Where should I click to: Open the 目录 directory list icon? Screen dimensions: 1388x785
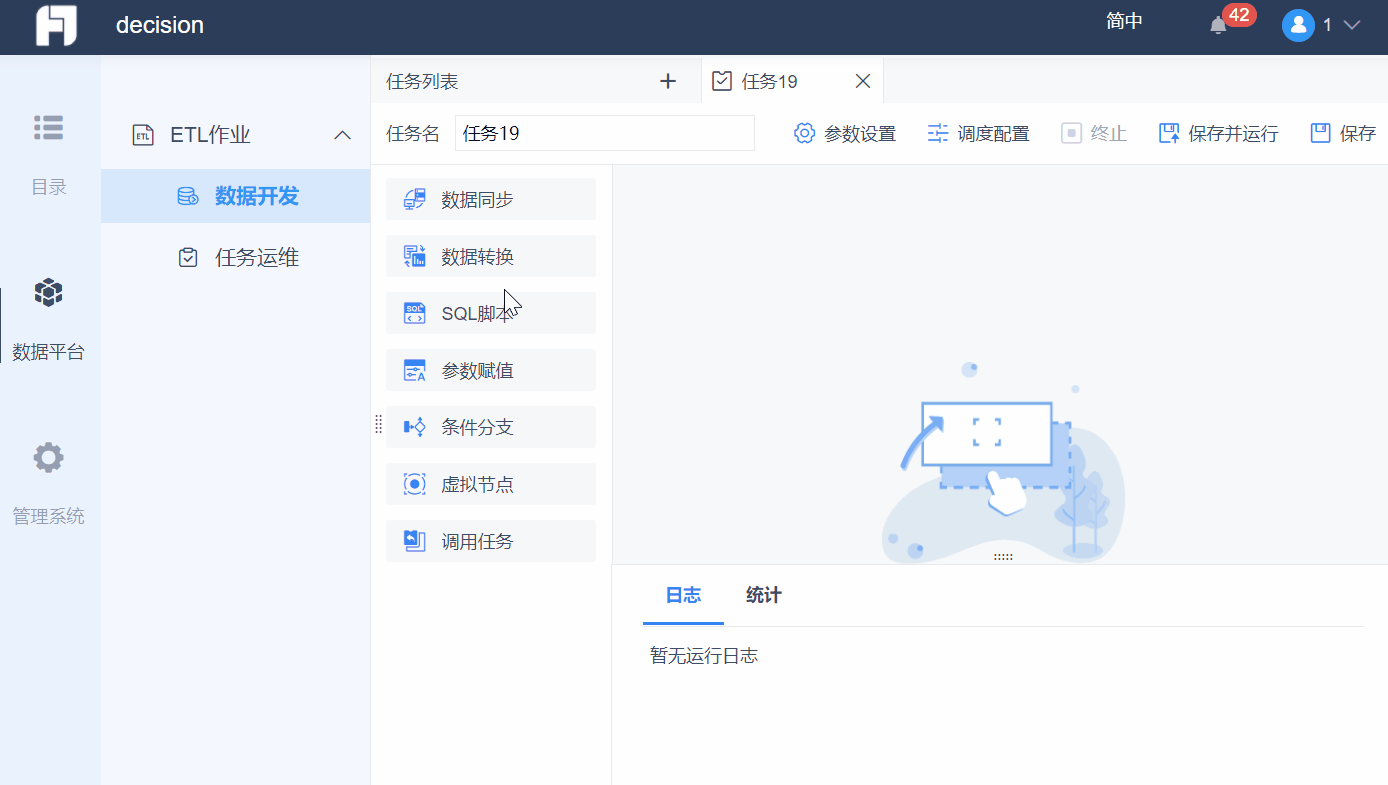click(x=48, y=127)
